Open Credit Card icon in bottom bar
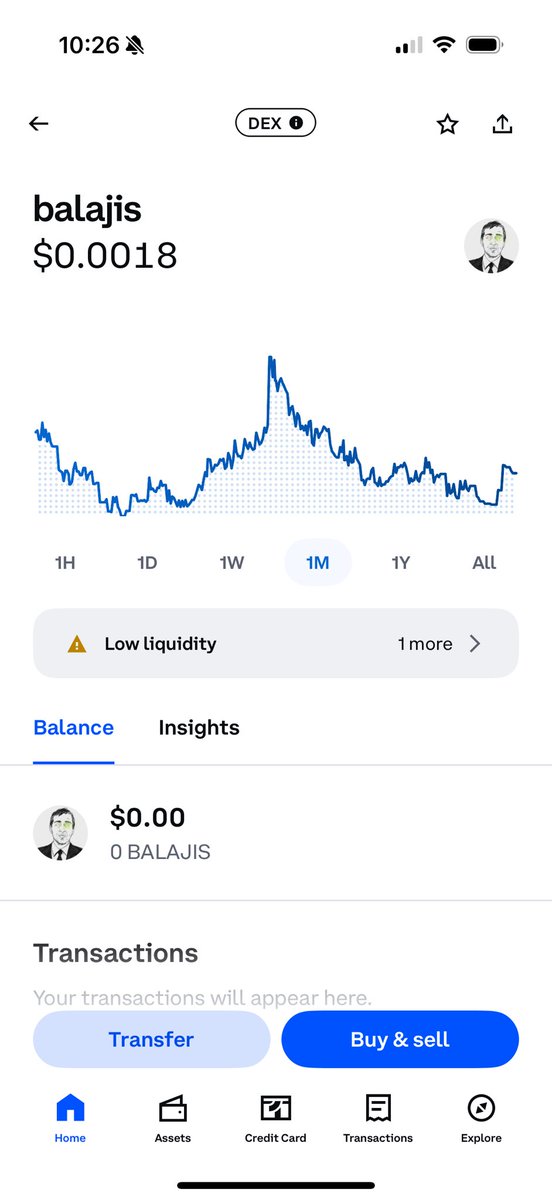This screenshot has height=1200, width=552. pos(276,1108)
